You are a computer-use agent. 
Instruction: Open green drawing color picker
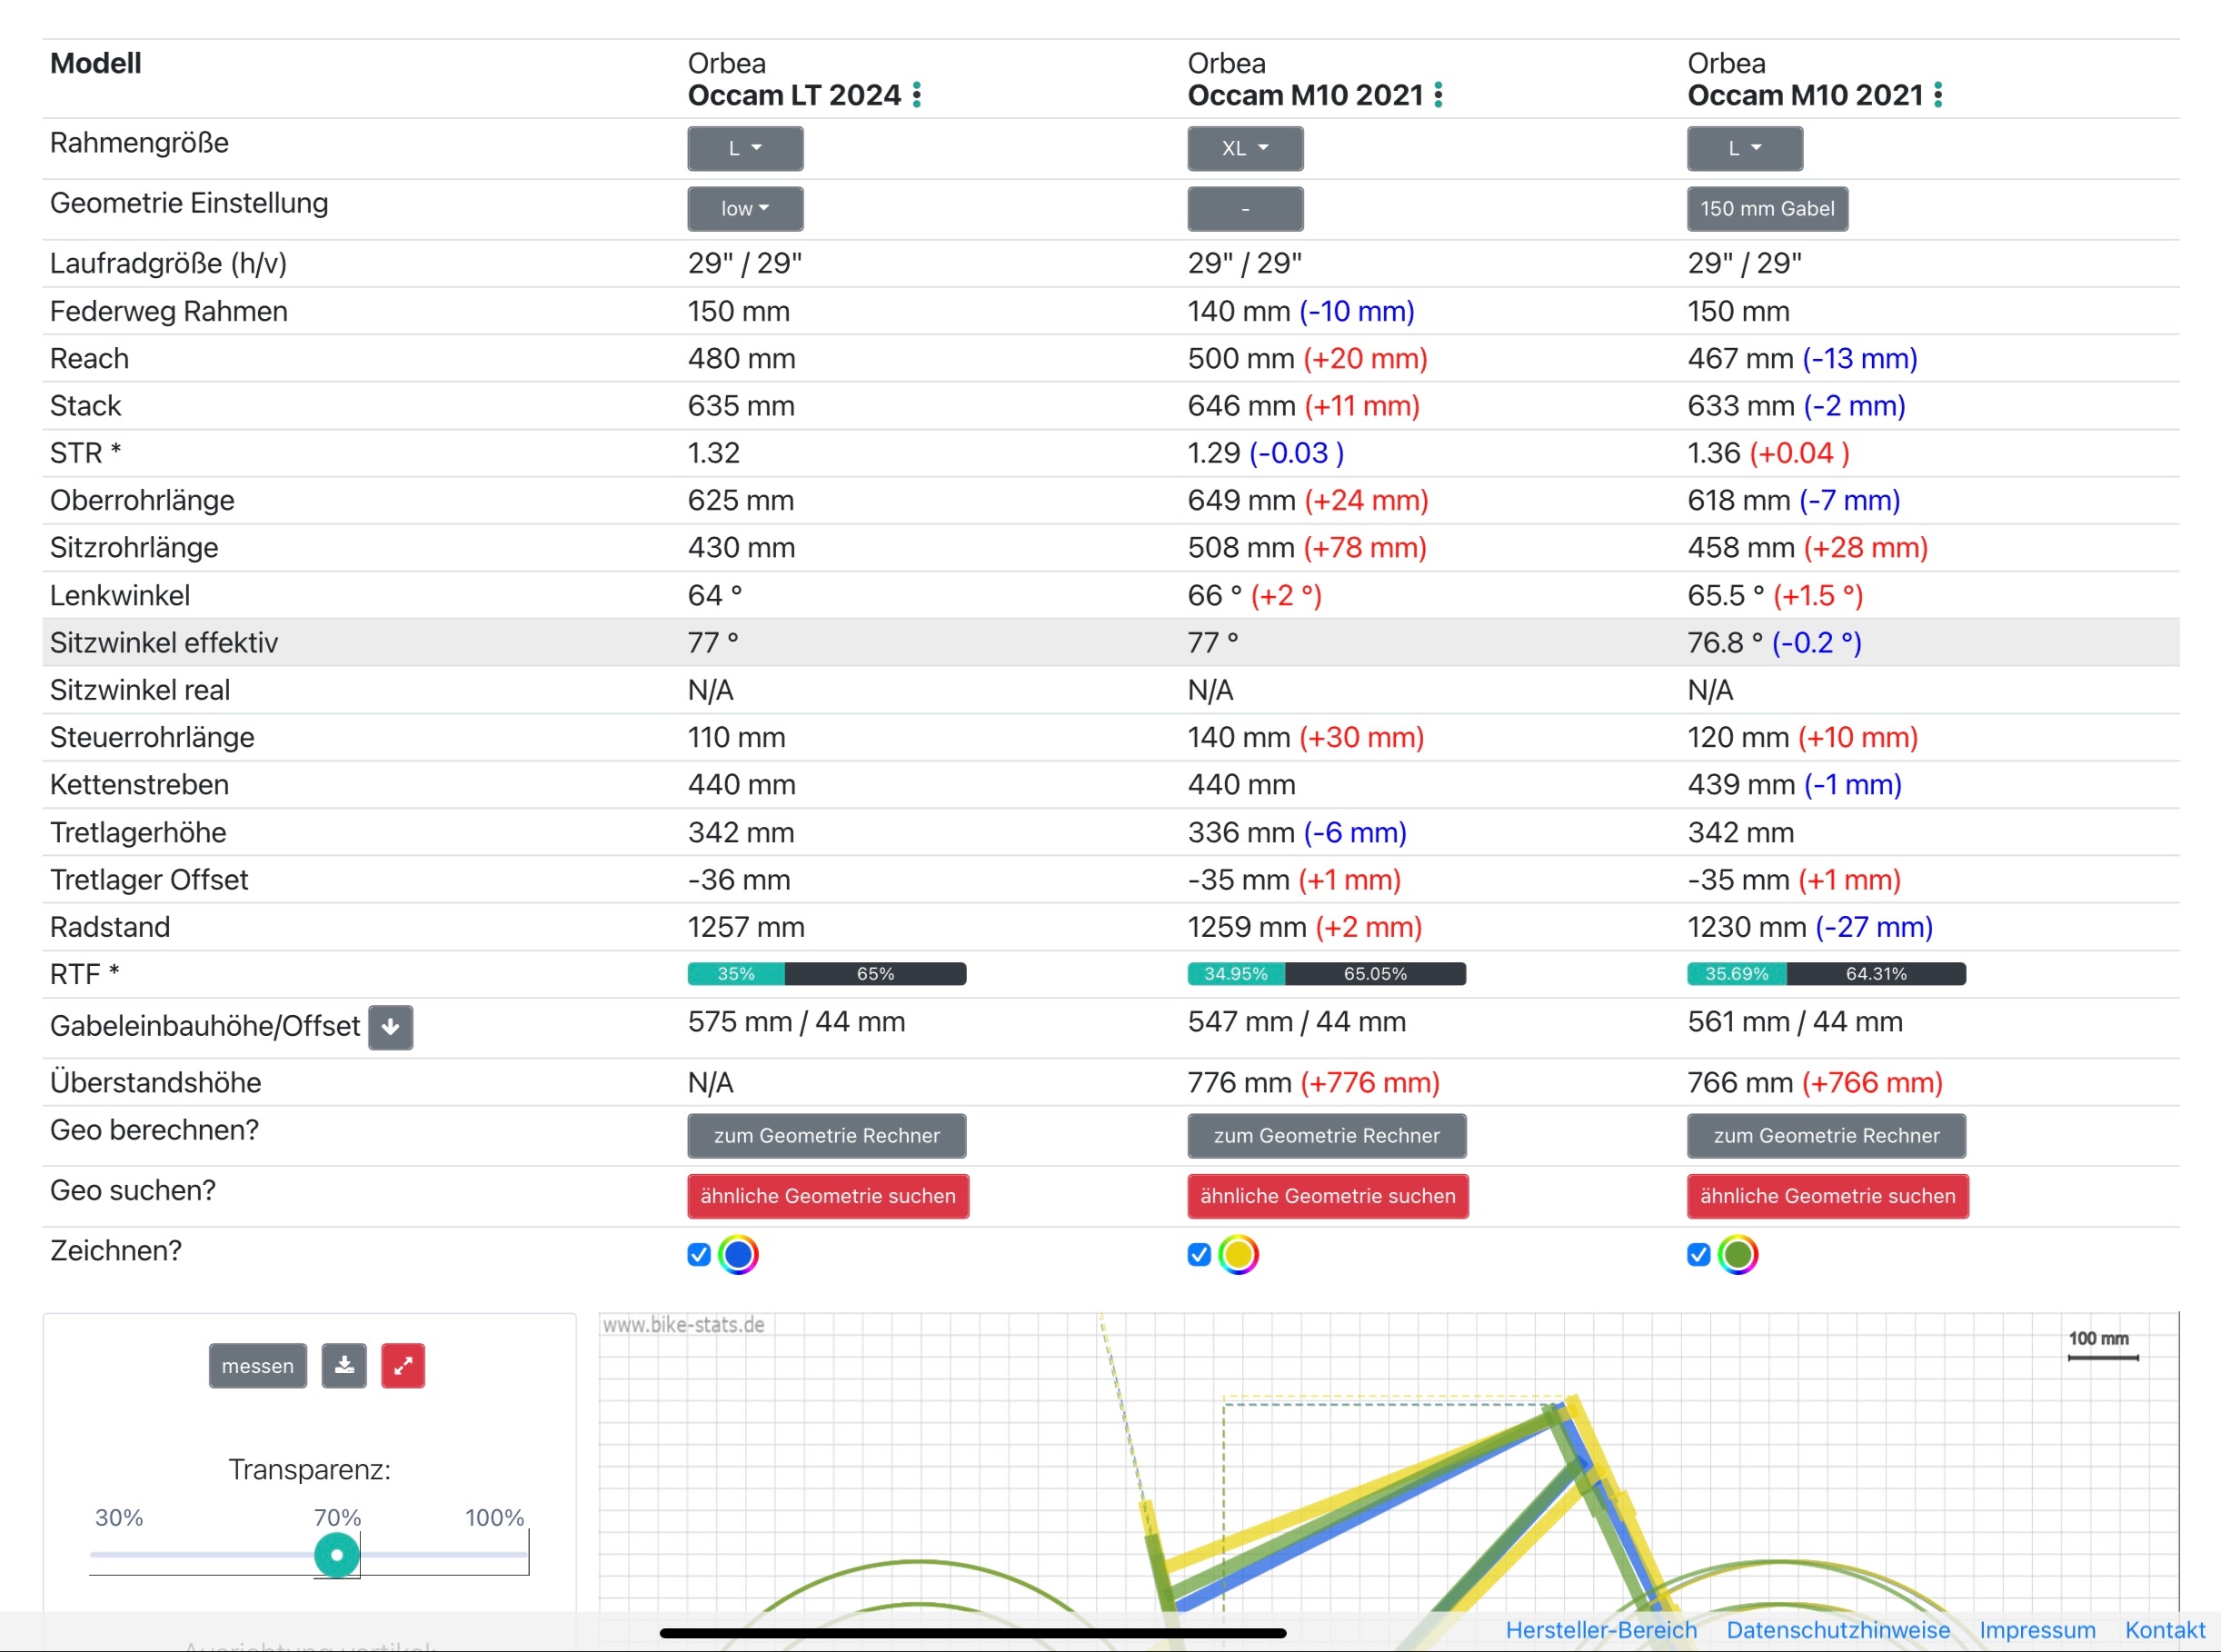pos(1738,1254)
